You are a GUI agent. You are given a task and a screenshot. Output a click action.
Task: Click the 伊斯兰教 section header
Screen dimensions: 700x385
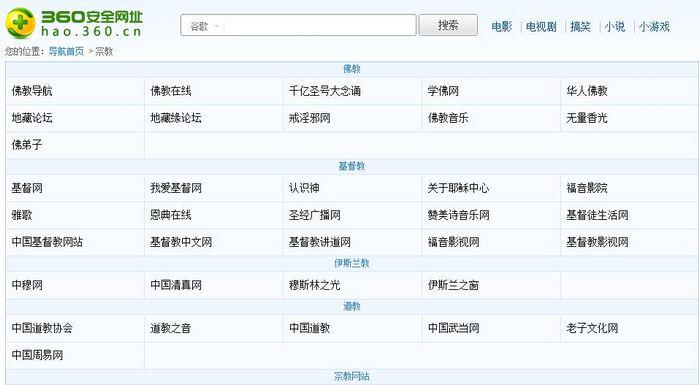coord(351,263)
